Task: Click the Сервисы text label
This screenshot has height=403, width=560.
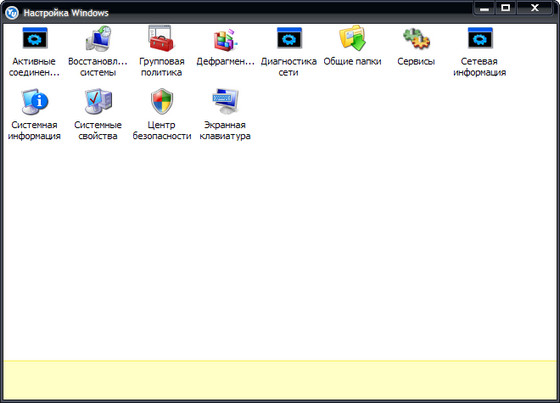Action: point(416,62)
